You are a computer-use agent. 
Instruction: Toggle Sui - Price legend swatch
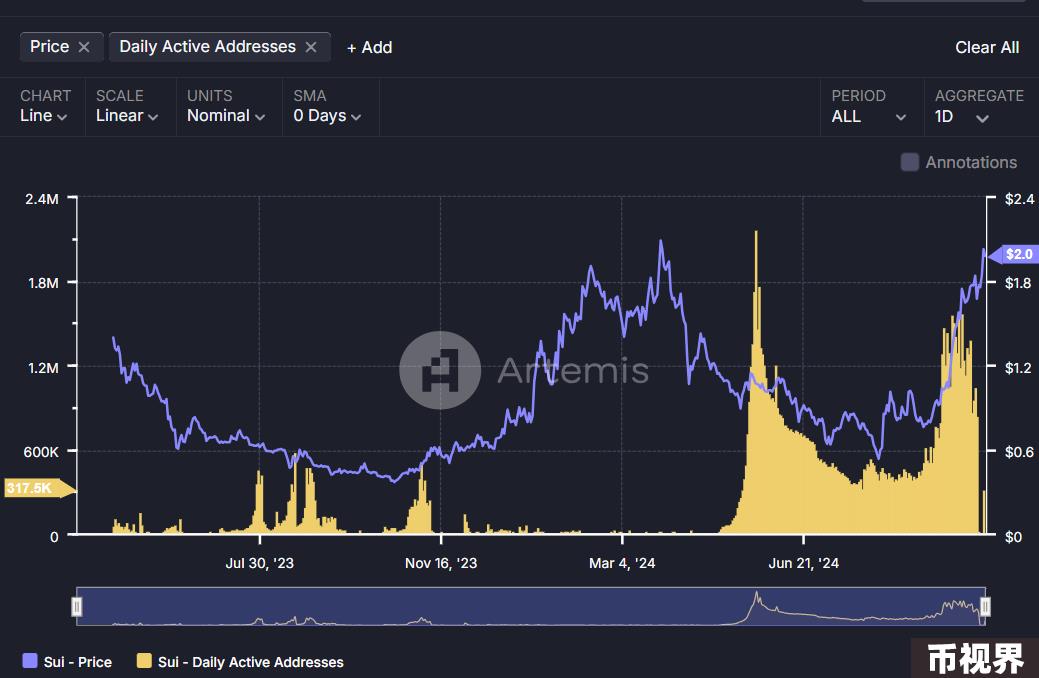click(30, 661)
